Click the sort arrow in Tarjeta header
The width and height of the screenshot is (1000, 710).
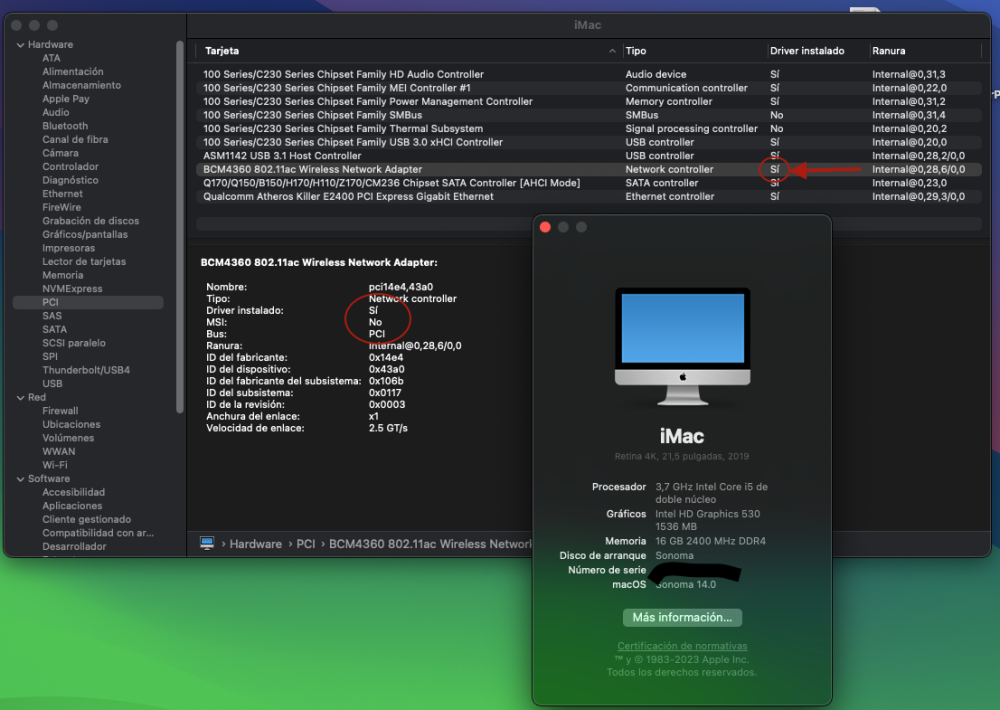[x=612, y=51]
